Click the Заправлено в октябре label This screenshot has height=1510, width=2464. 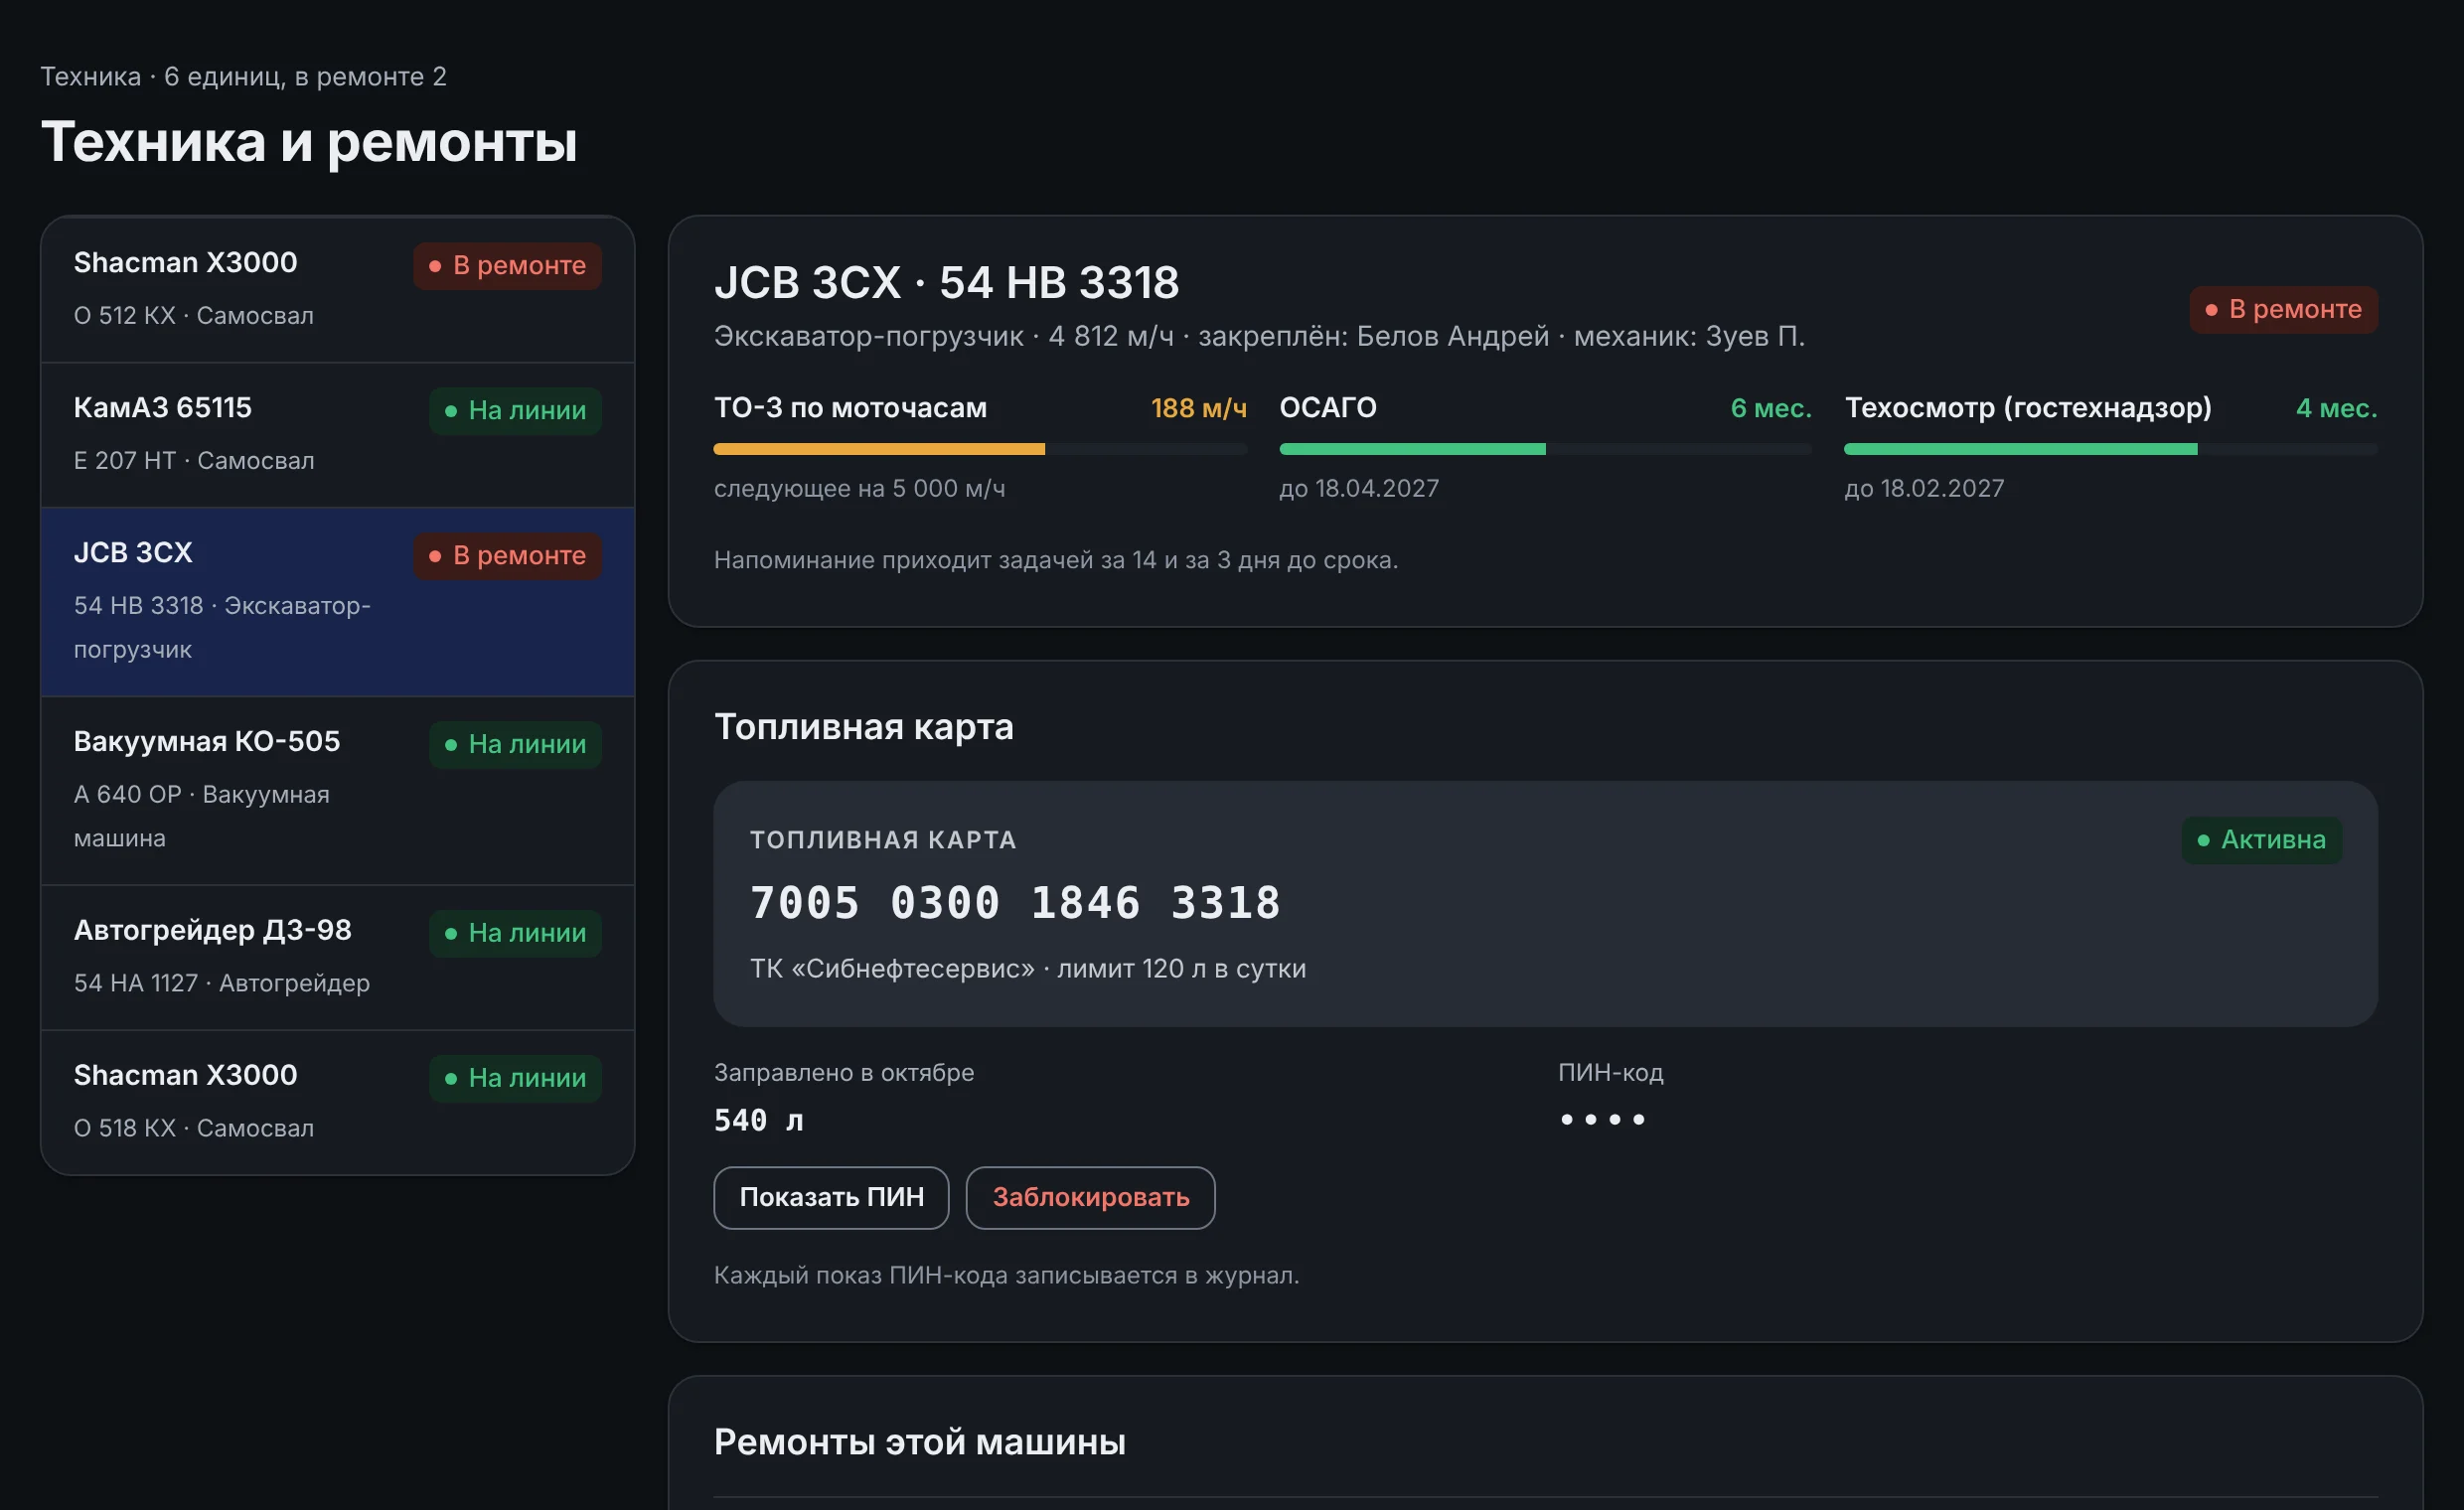pyautogui.click(x=844, y=1073)
